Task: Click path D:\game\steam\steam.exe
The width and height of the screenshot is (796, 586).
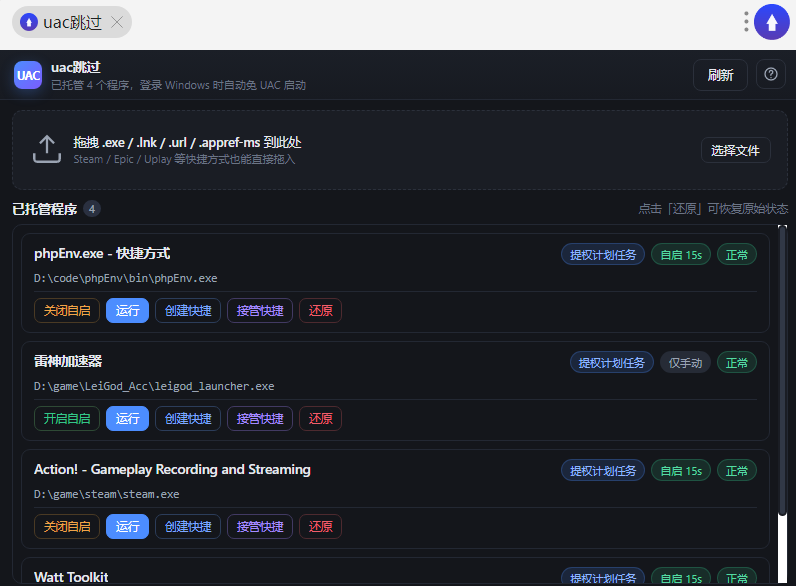Action: (x=107, y=495)
